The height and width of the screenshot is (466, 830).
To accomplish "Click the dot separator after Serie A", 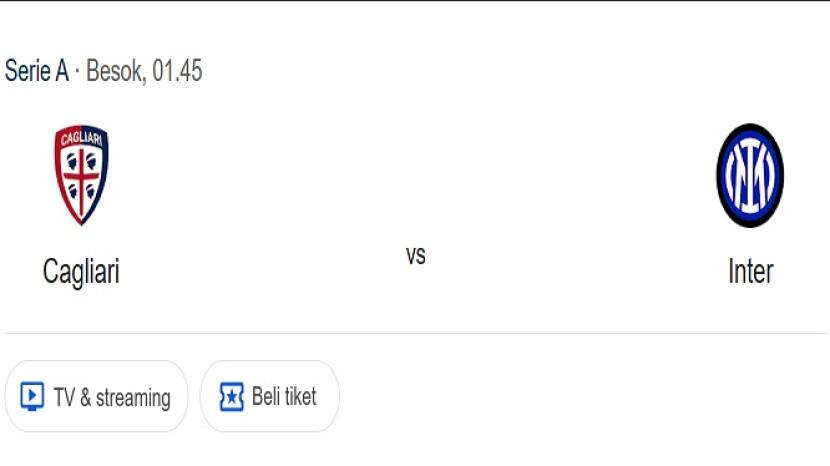I will pos(78,72).
